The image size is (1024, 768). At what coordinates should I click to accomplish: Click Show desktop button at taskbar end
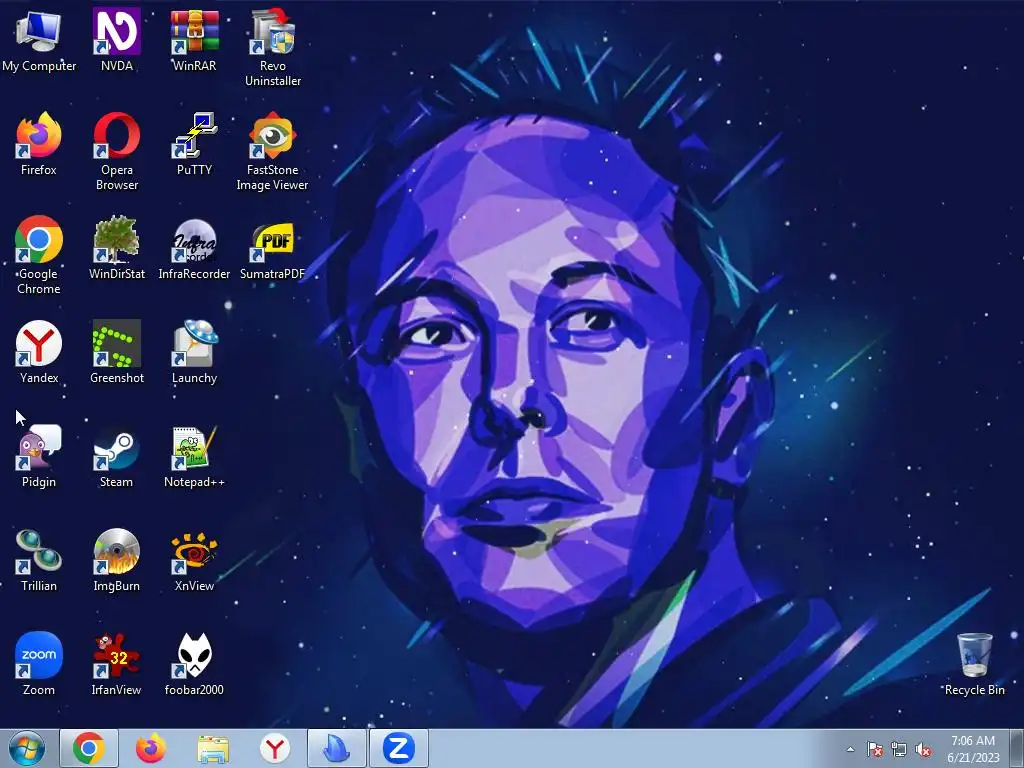click(1017, 748)
